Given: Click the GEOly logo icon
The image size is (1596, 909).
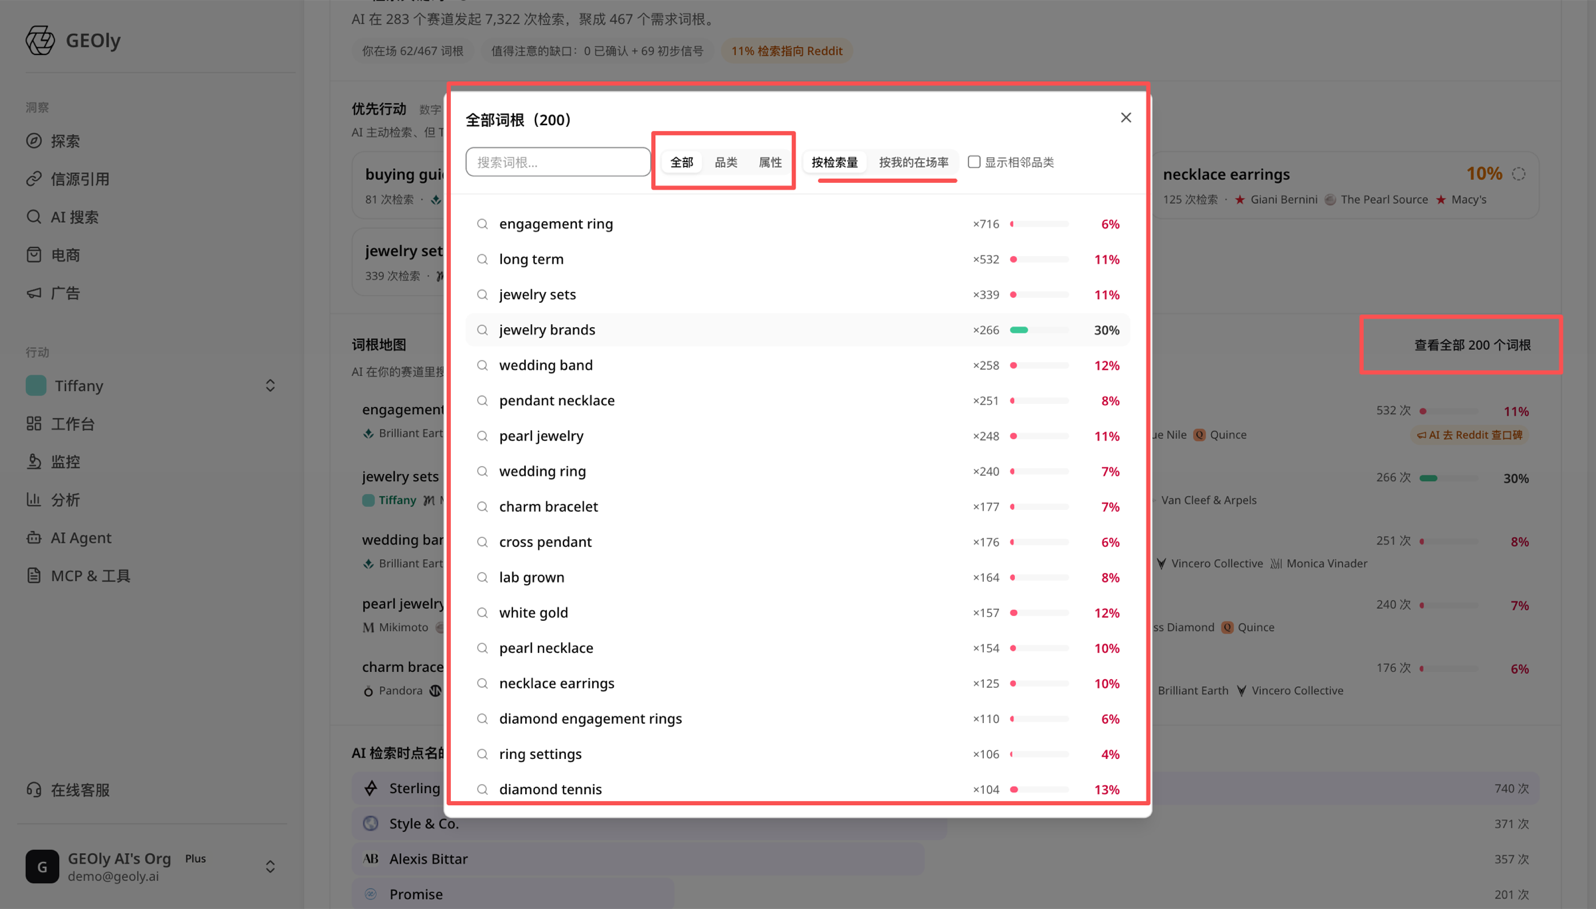Looking at the screenshot, I should [40, 40].
